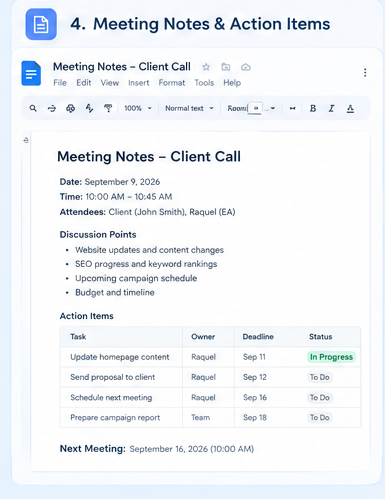Click the In Progress status chip
385x499 pixels.
(x=331, y=357)
